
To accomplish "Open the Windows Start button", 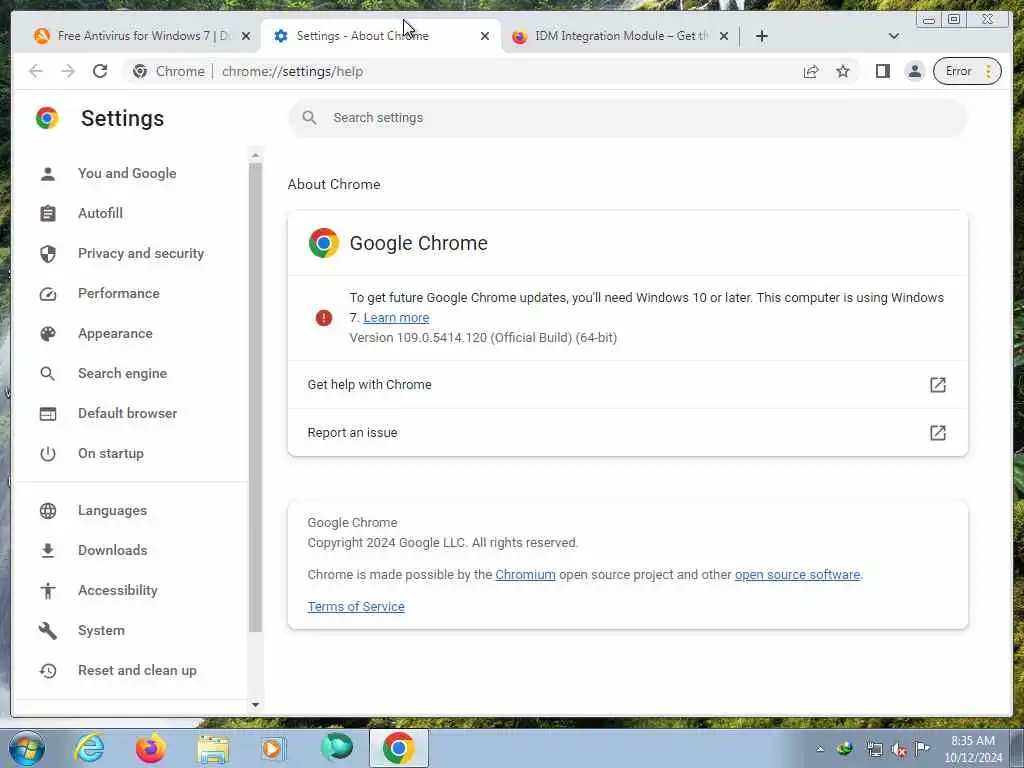I will (x=27, y=748).
